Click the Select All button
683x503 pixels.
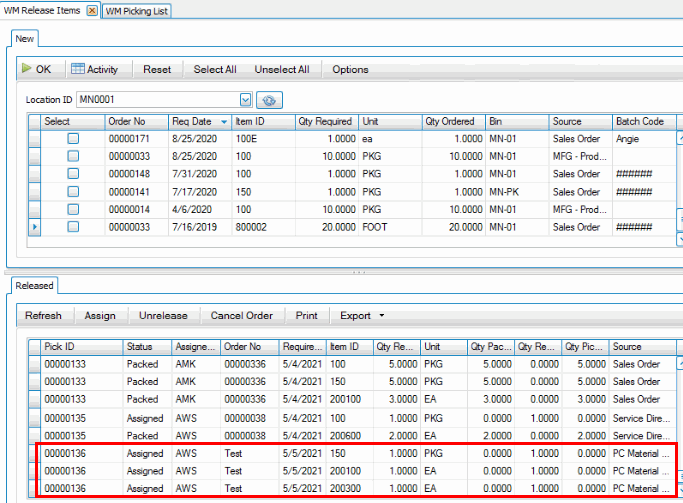click(x=215, y=70)
